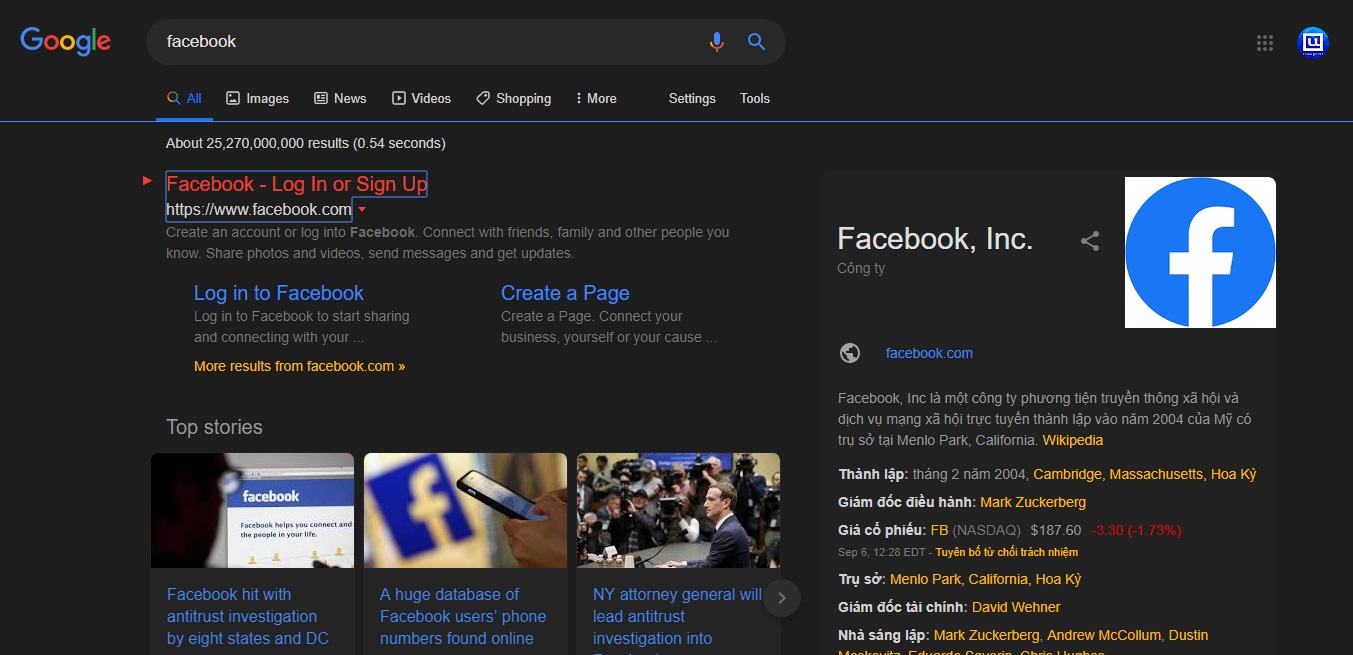Share the Facebook, Inc. knowledge panel
This screenshot has height=655, width=1353.
(x=1090, y=241)
